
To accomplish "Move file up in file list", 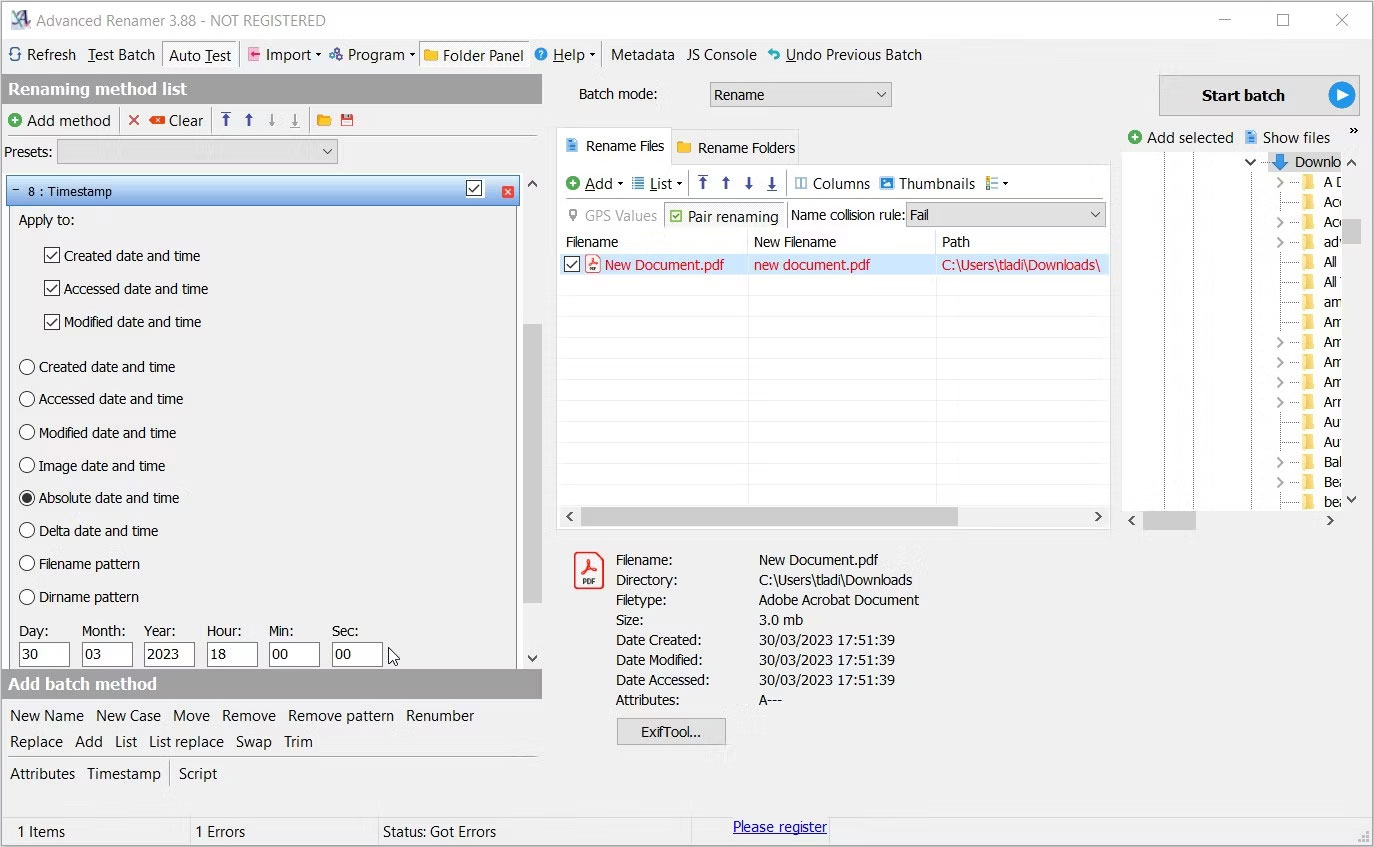I will (x=726, y=184).
